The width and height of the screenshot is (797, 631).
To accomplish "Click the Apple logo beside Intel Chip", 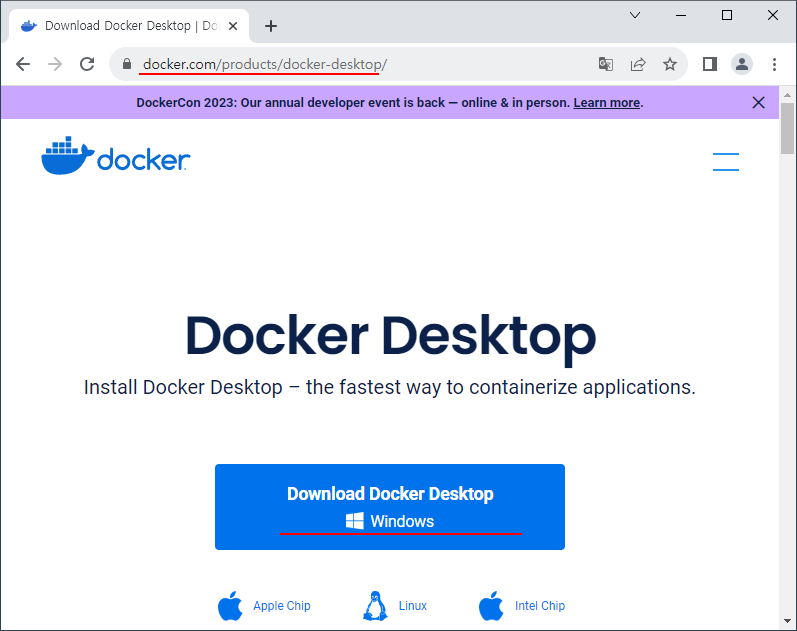I will (x=491, y=606).
